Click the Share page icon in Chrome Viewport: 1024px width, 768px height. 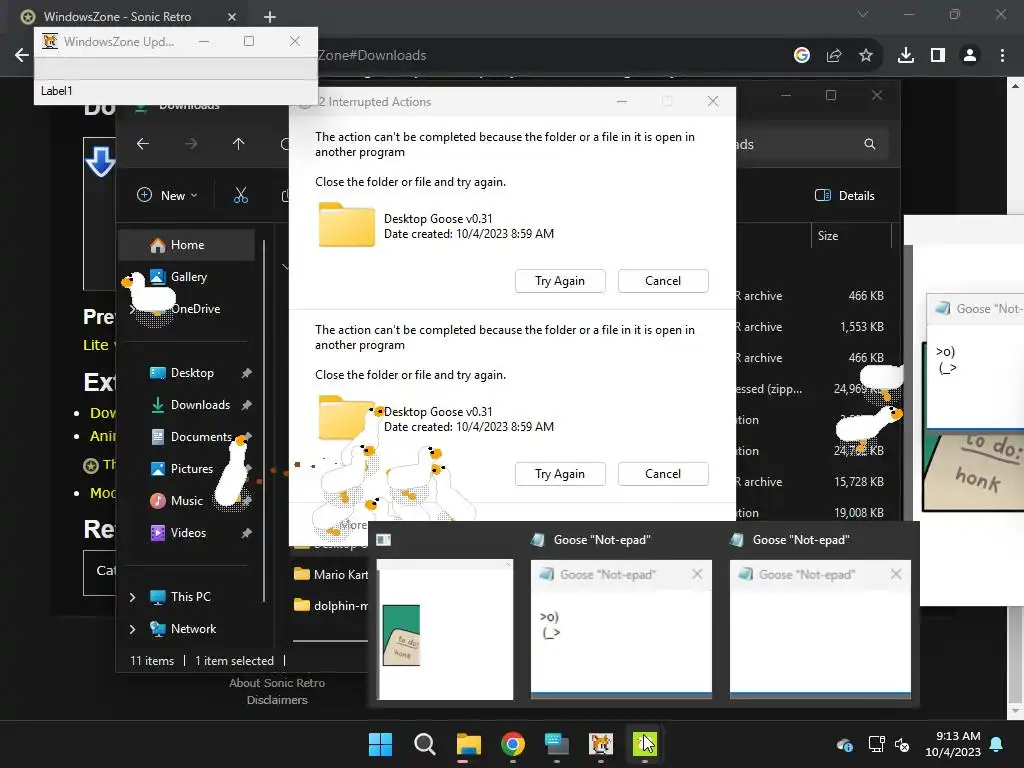pos(834,56)
